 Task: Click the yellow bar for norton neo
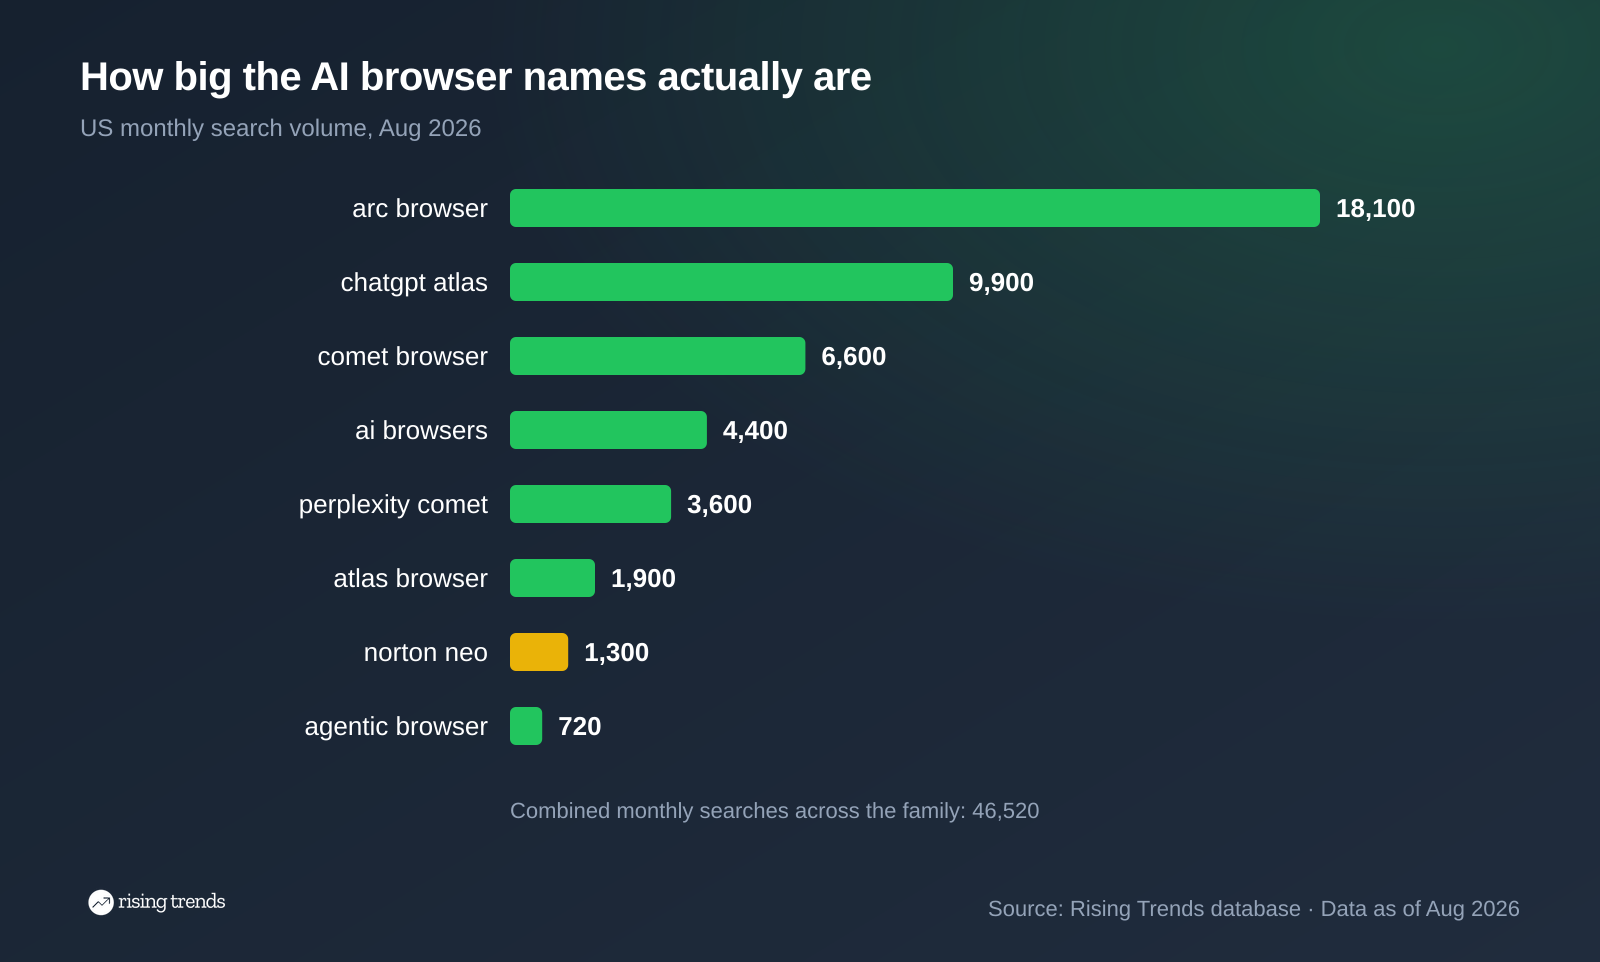(x=539, y=652)
